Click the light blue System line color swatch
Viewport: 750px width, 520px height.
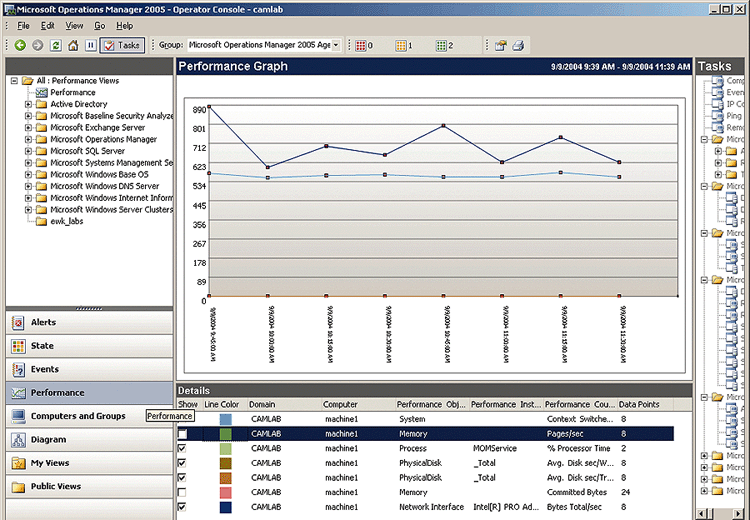[225, 420]
